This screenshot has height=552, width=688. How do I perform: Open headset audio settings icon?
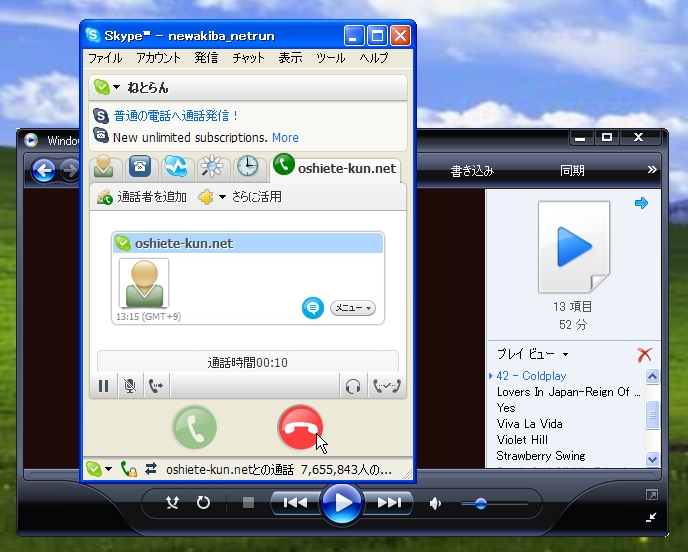[x=353, y=386]
